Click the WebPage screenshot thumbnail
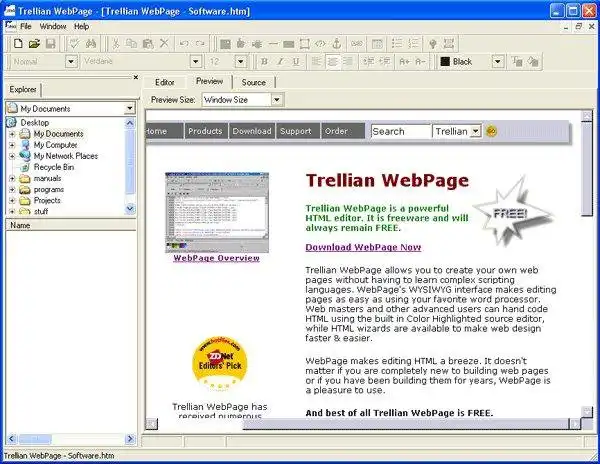The width and height of the screenshot is (600, 464). (217, 212)
